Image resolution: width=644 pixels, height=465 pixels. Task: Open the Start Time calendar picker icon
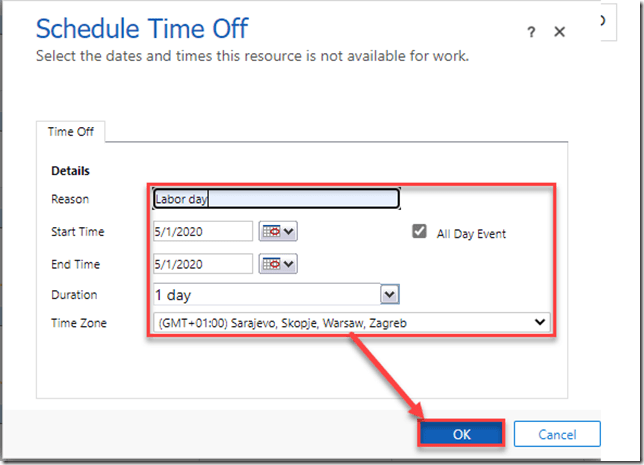click(x=270, y=231)
